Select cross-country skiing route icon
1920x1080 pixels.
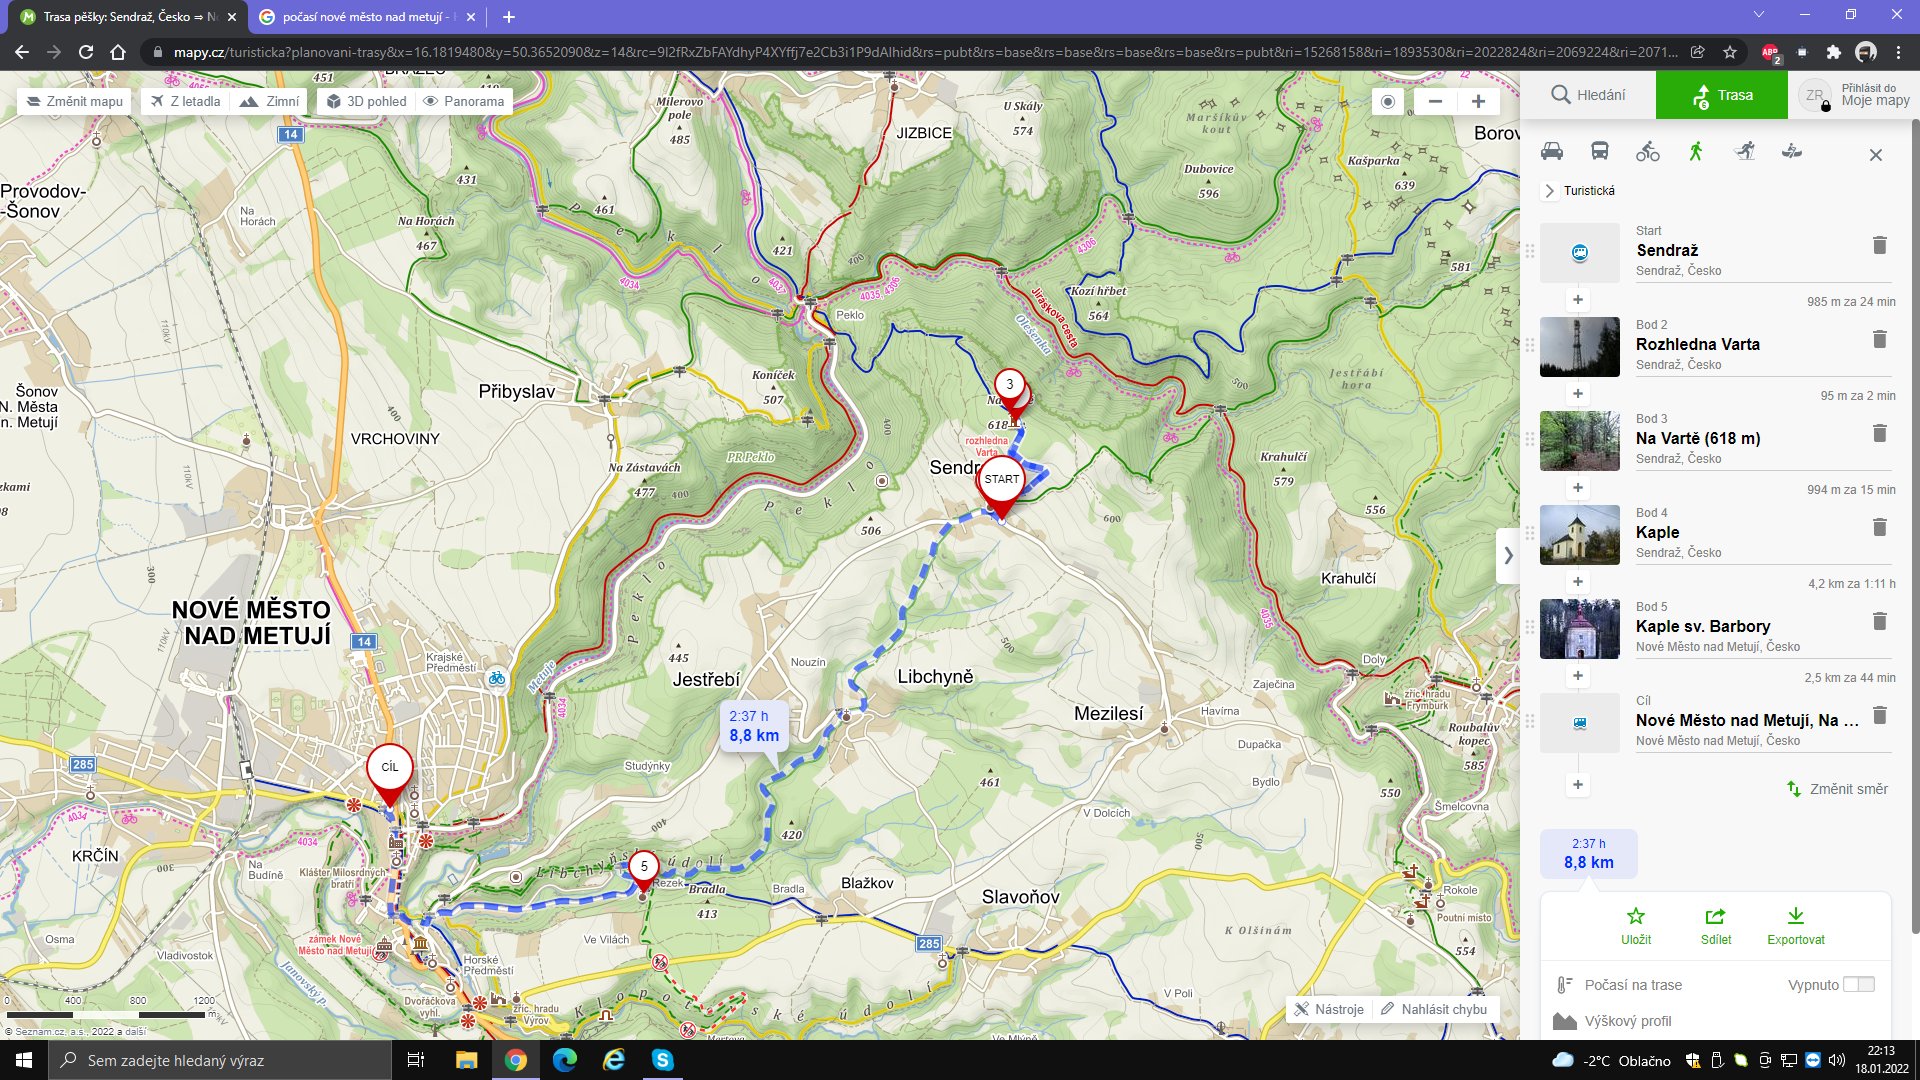(1744, 152)
